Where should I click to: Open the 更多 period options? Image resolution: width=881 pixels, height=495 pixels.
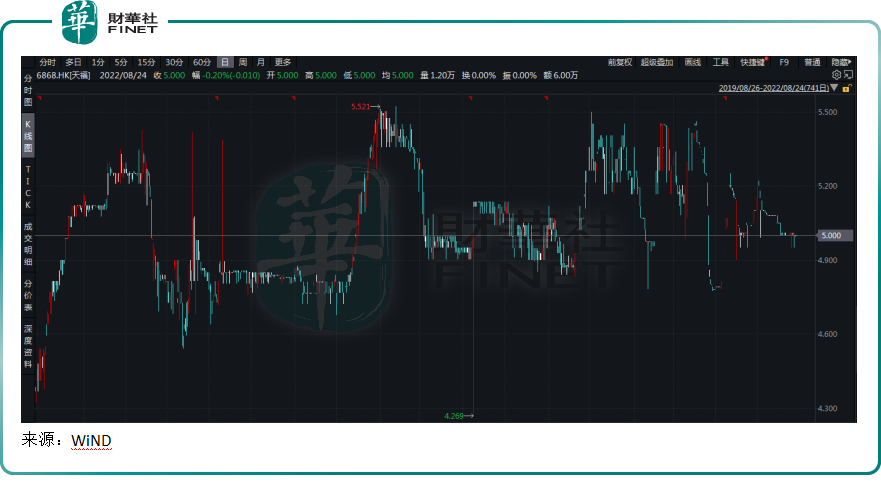(x=283, y=62)
